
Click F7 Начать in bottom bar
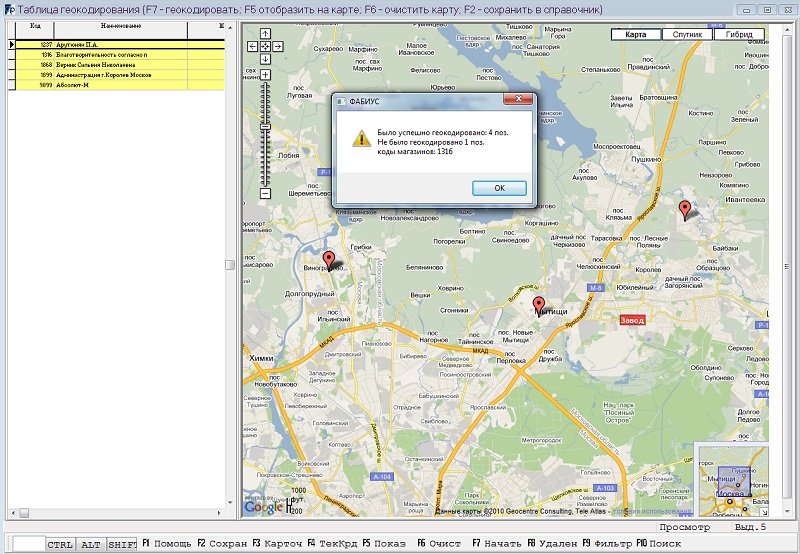[497, 544]
